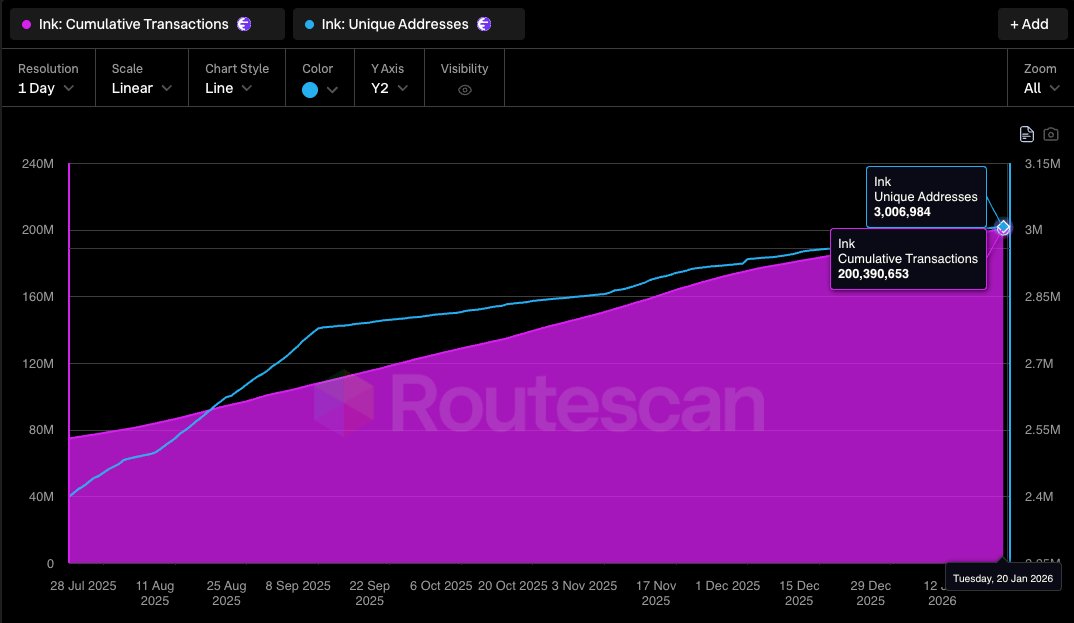The height and width of the screenshot is (623, 1074).
Task: Open the Zoom dropdown currently set to All
Action: click(x=1040, y=88)
